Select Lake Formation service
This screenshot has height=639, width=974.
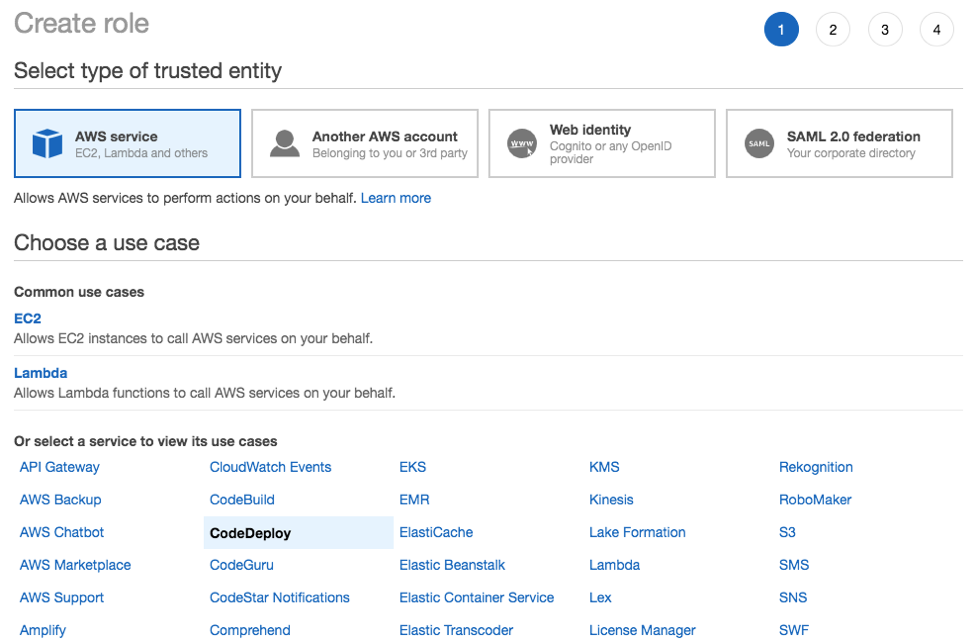click(637, 532)
